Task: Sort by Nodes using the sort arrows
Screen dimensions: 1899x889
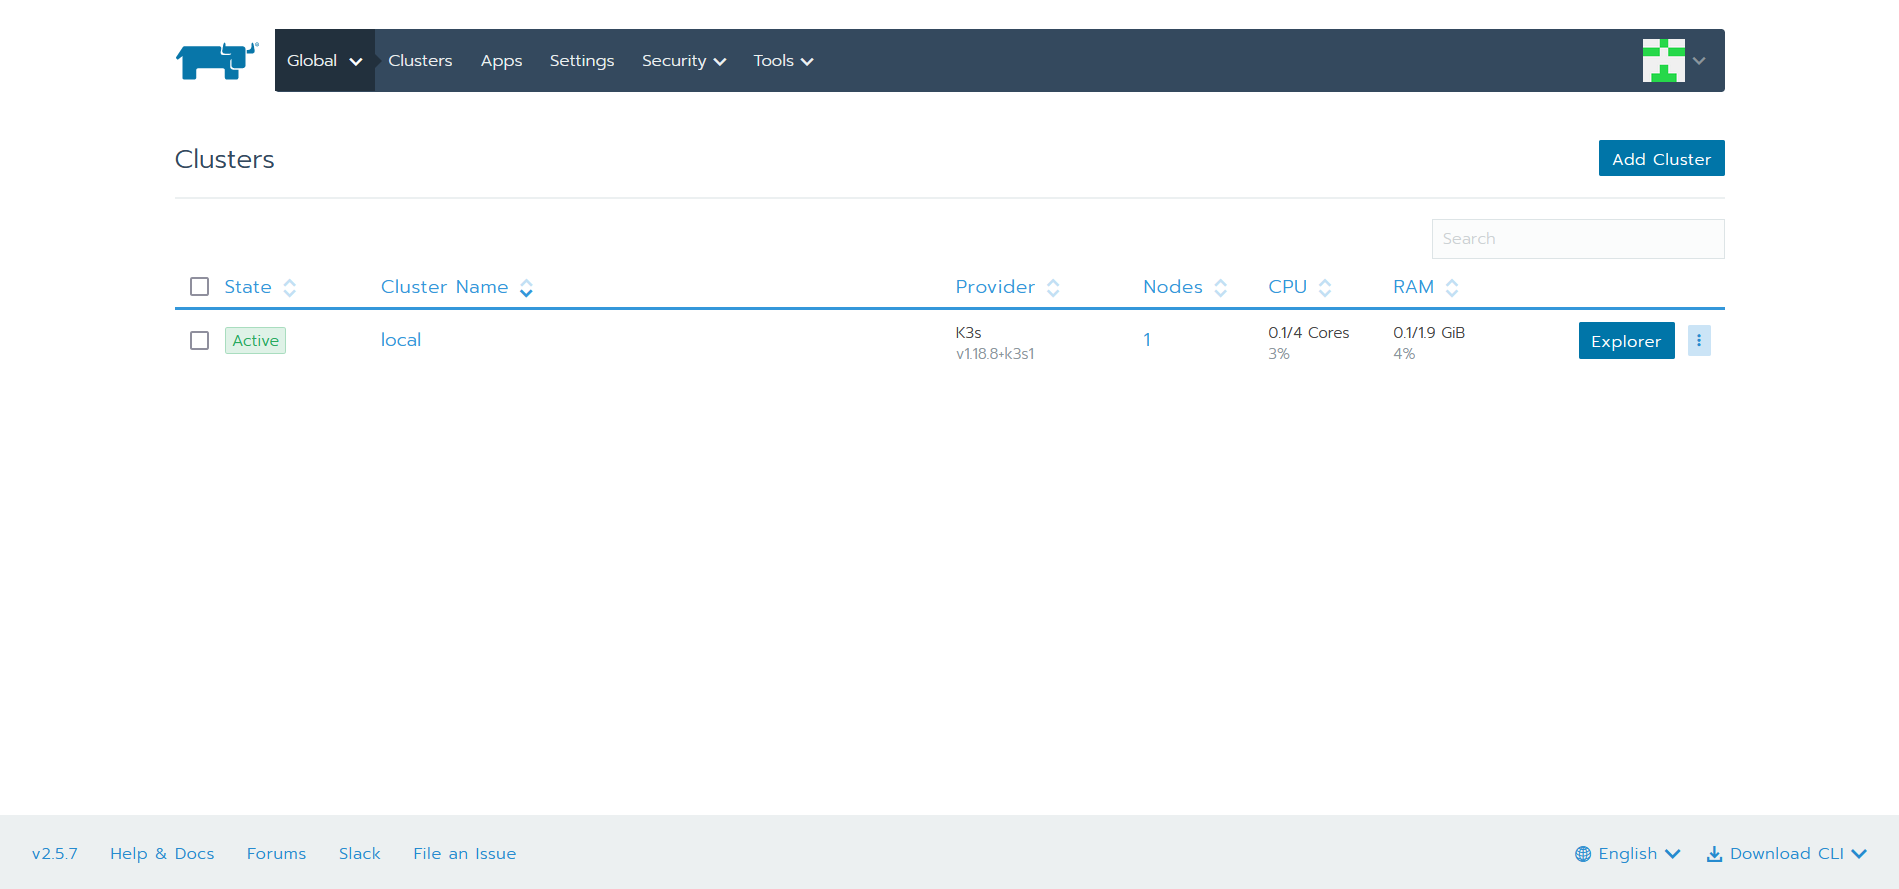Action: point(1221,288)
